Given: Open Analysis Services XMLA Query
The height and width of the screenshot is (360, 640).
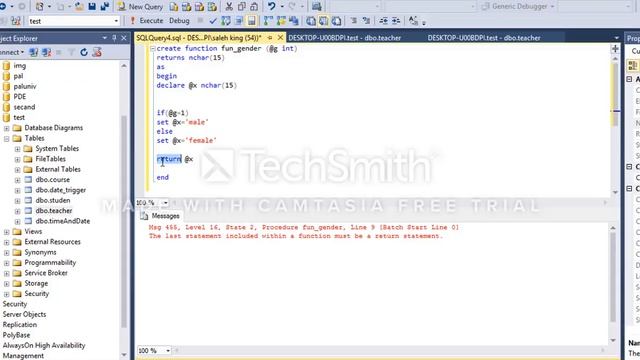Looking at the screenshot, I should [x=212, y=7].
